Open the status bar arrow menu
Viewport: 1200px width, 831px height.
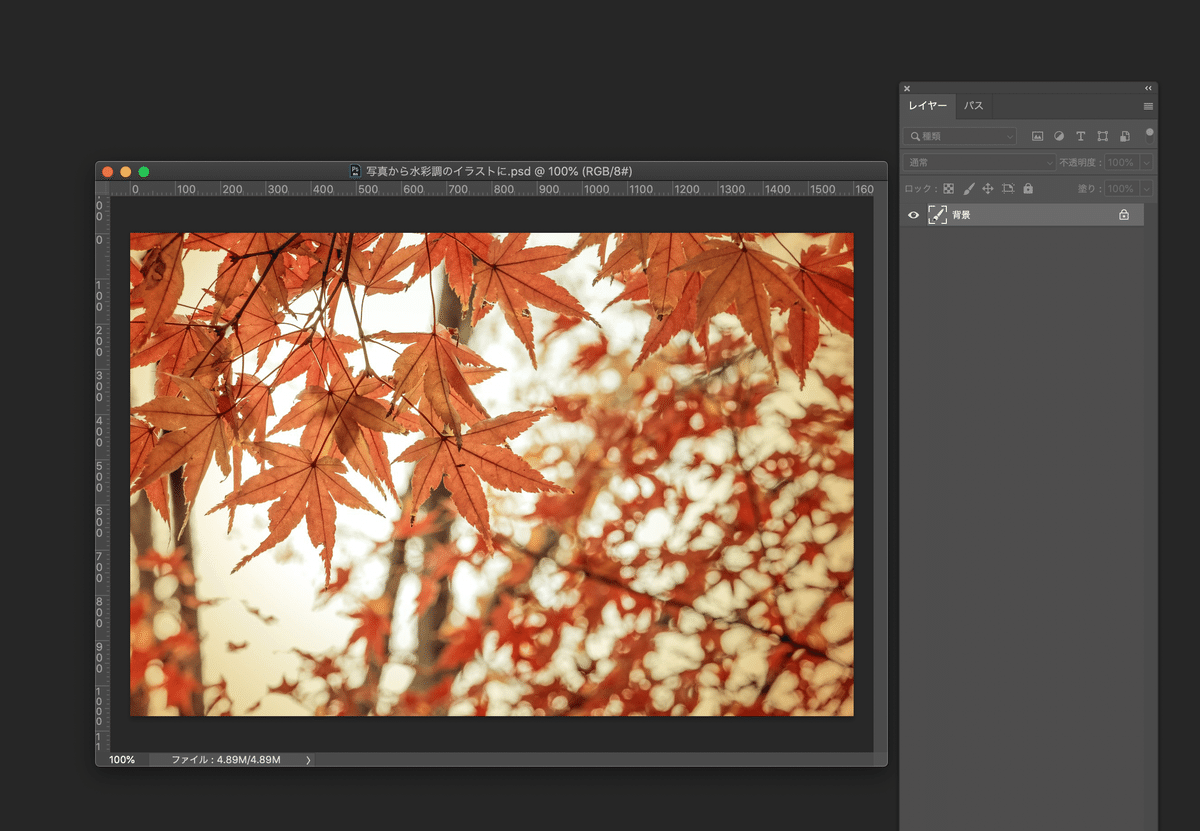click(308, 760)
